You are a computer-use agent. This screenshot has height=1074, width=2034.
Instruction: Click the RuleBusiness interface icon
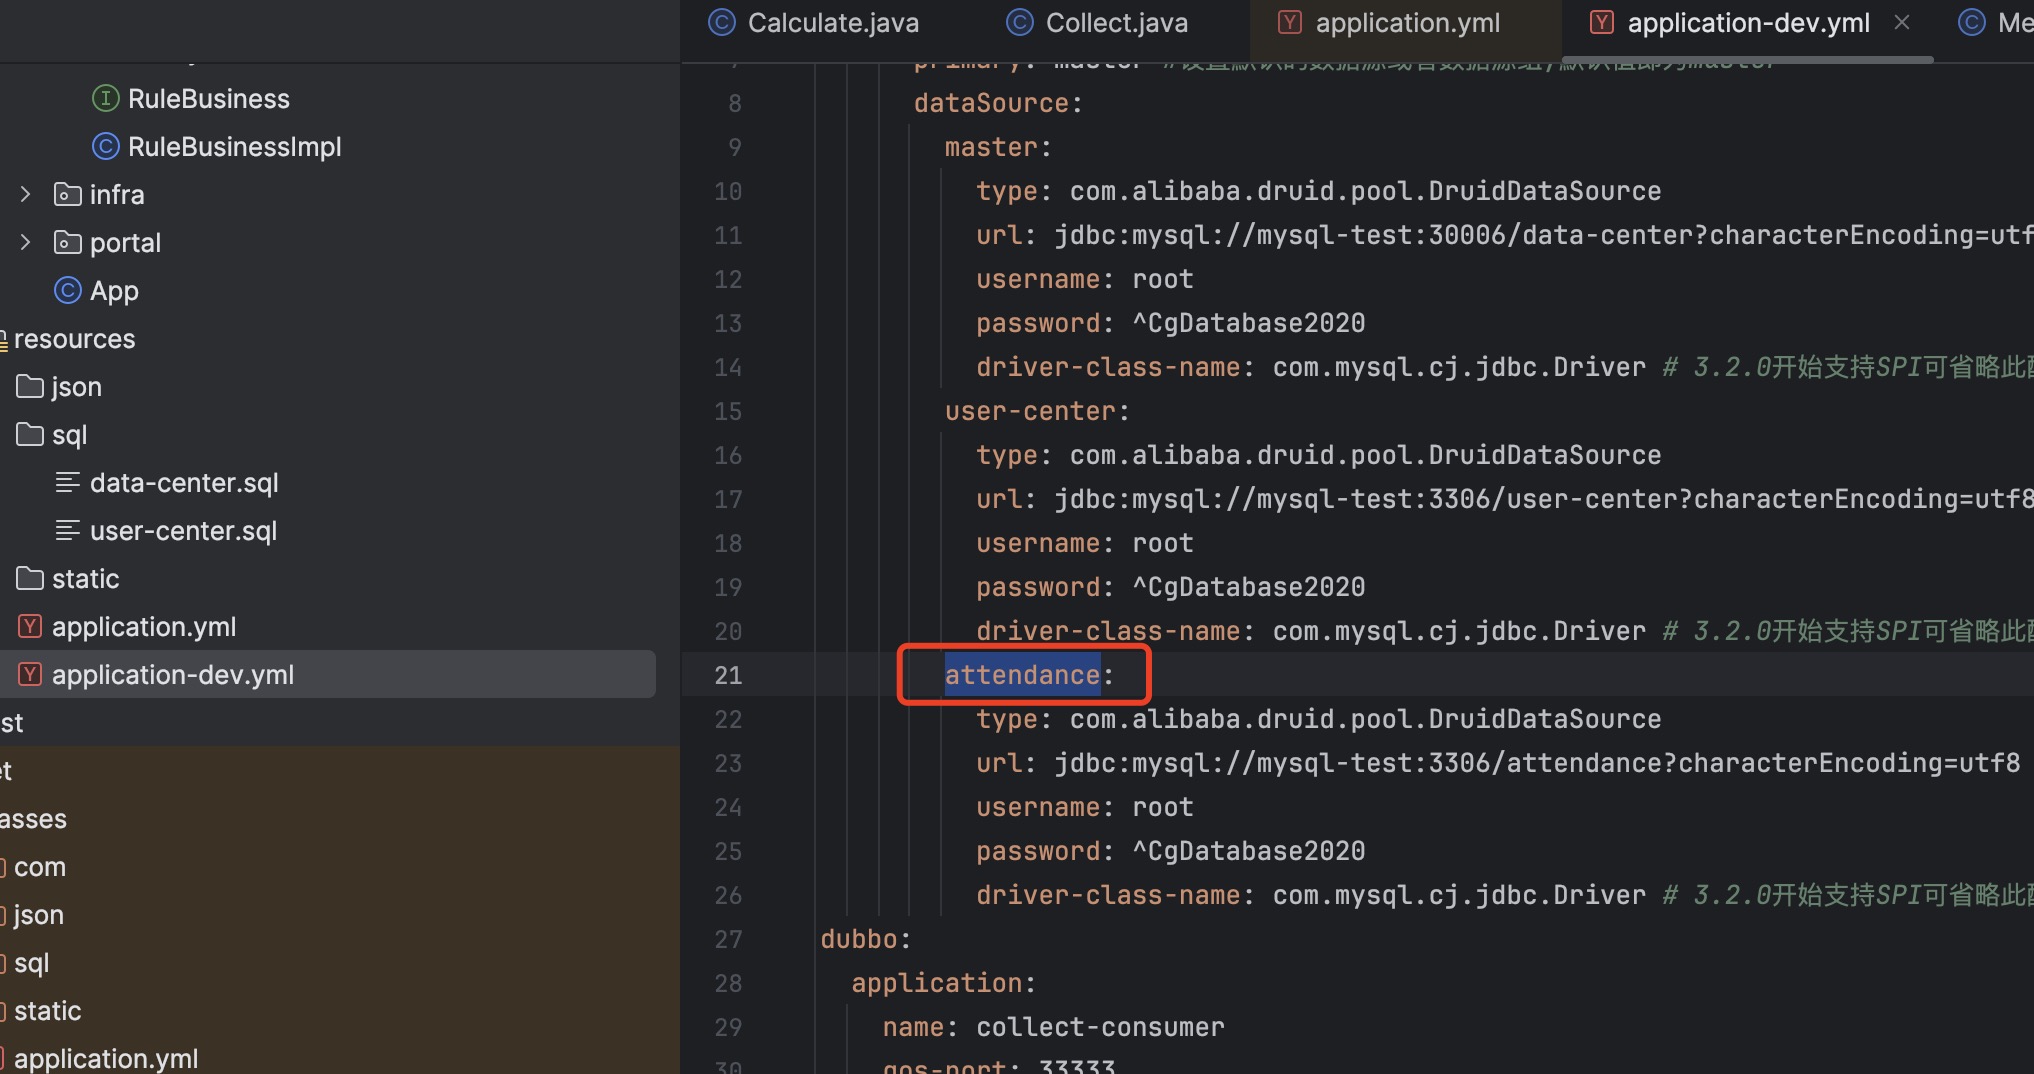point(105,98)
